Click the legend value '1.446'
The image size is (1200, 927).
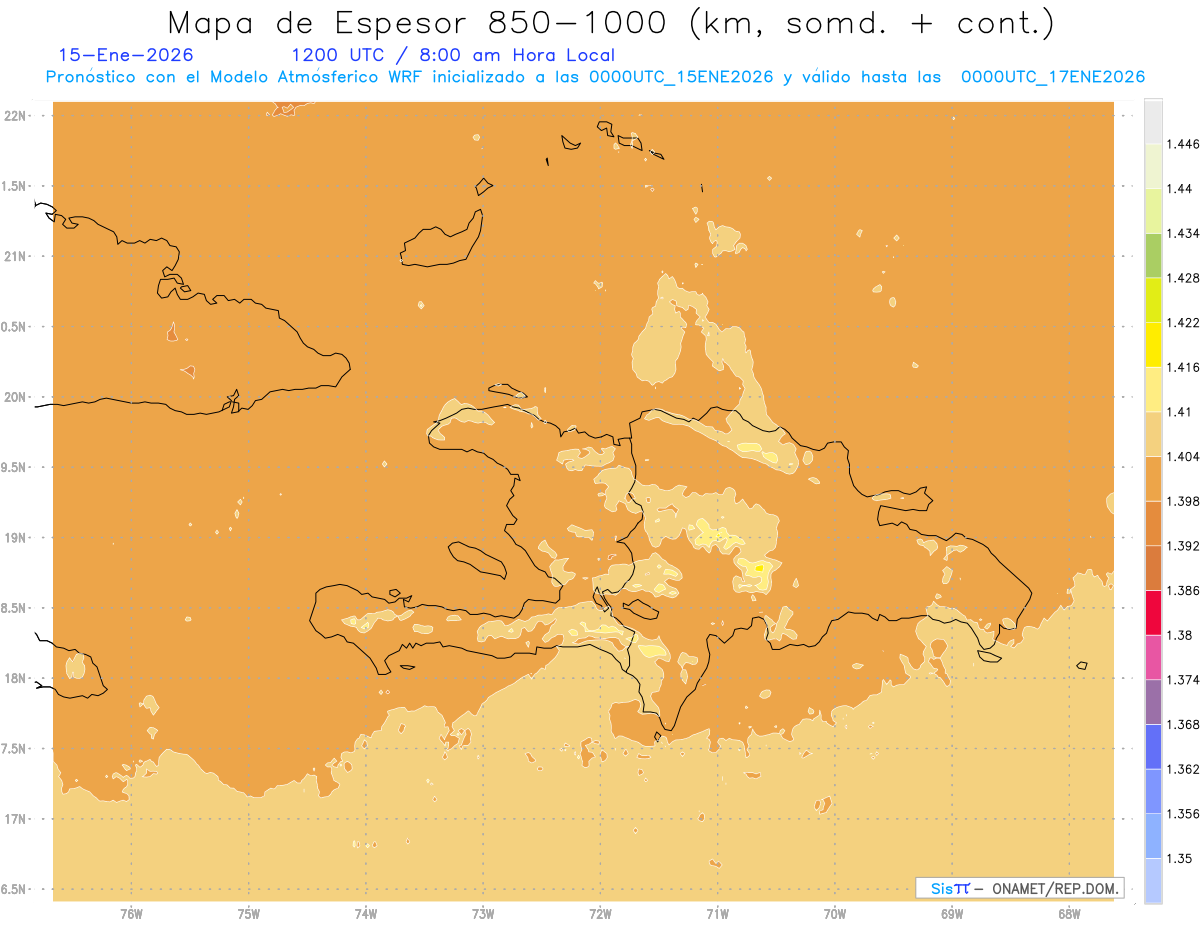click(1182, 144)
